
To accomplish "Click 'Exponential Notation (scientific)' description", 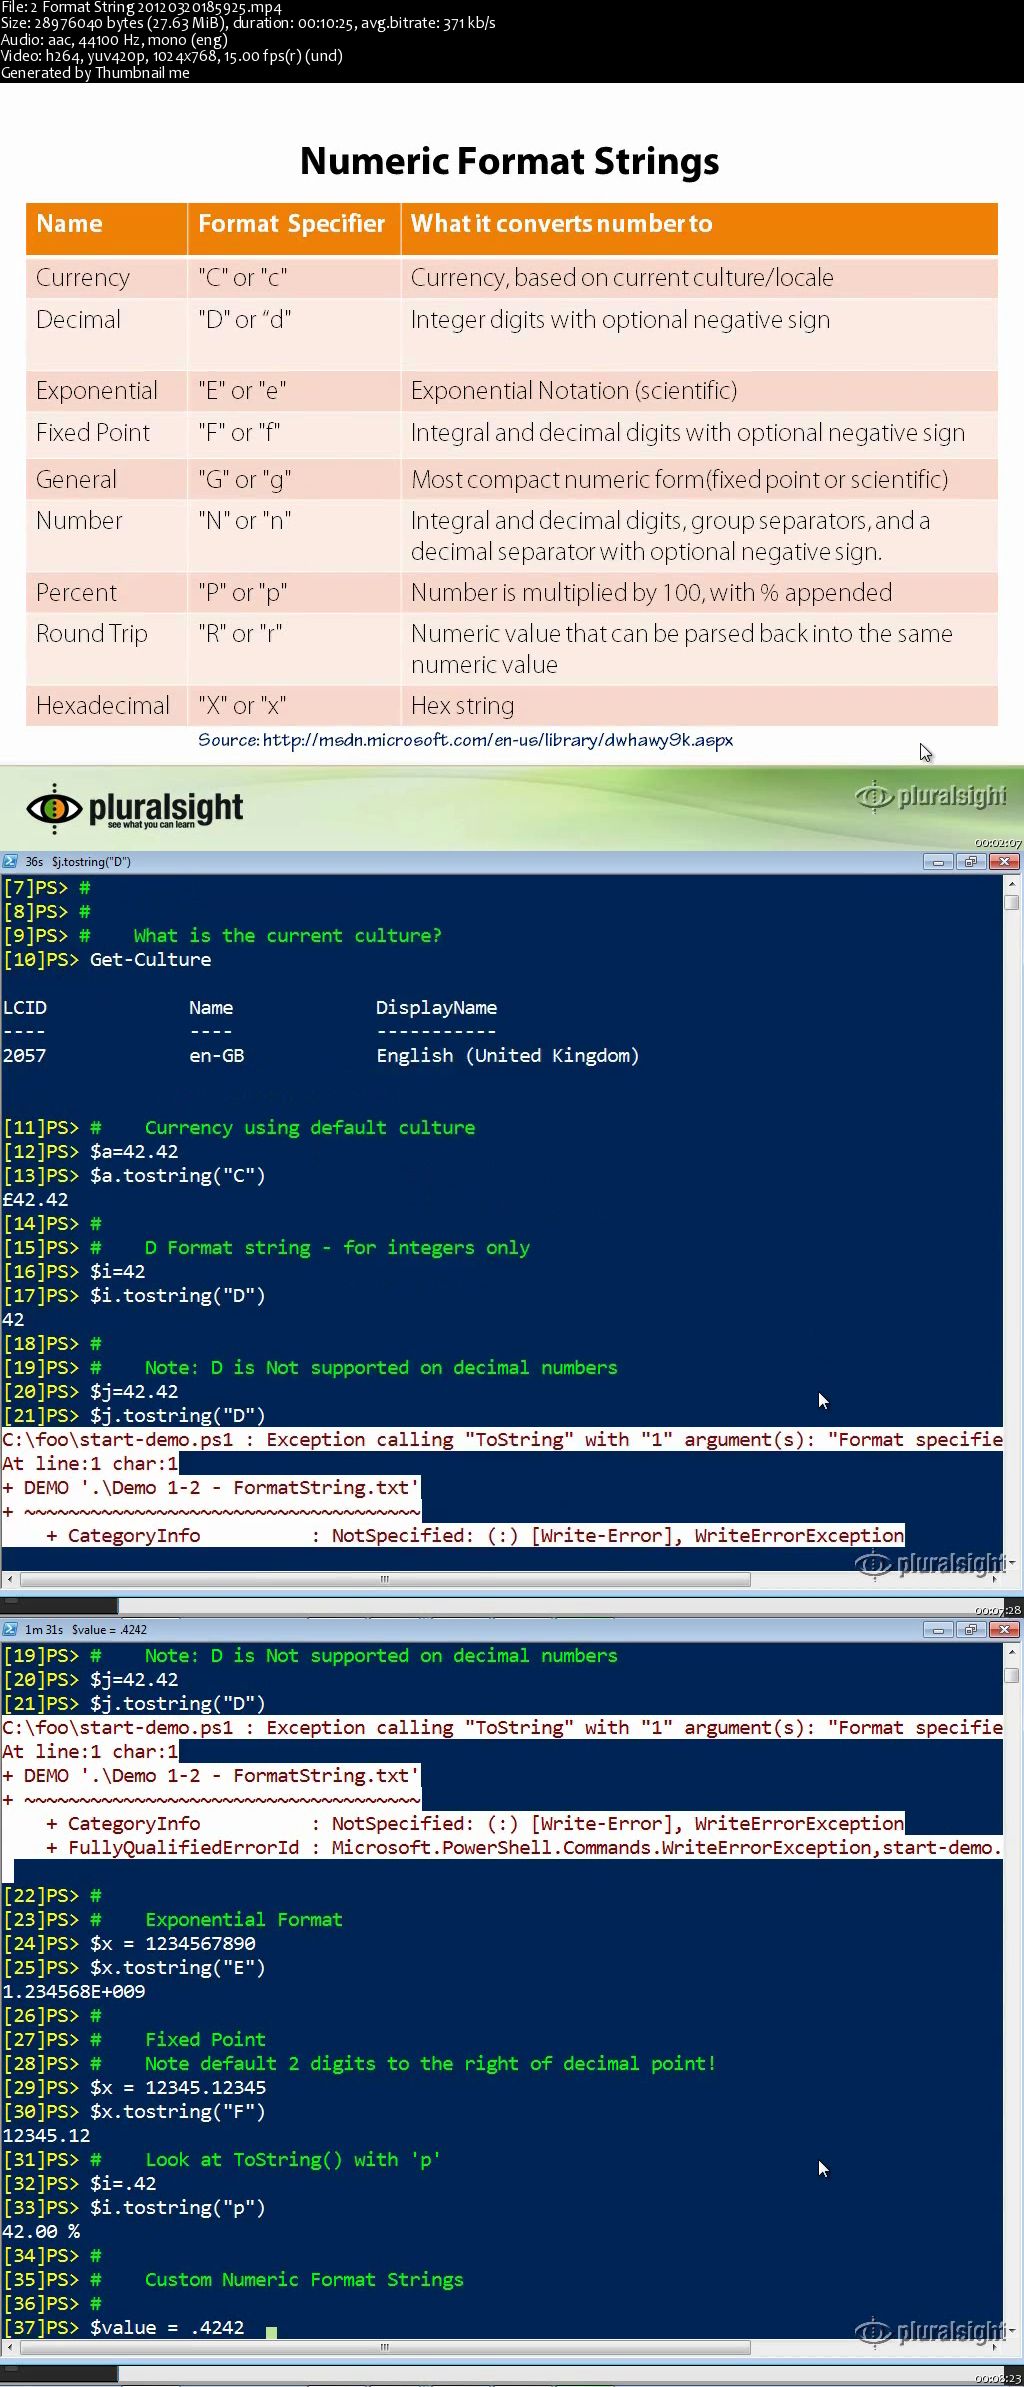I will click(x=574, y=391).
